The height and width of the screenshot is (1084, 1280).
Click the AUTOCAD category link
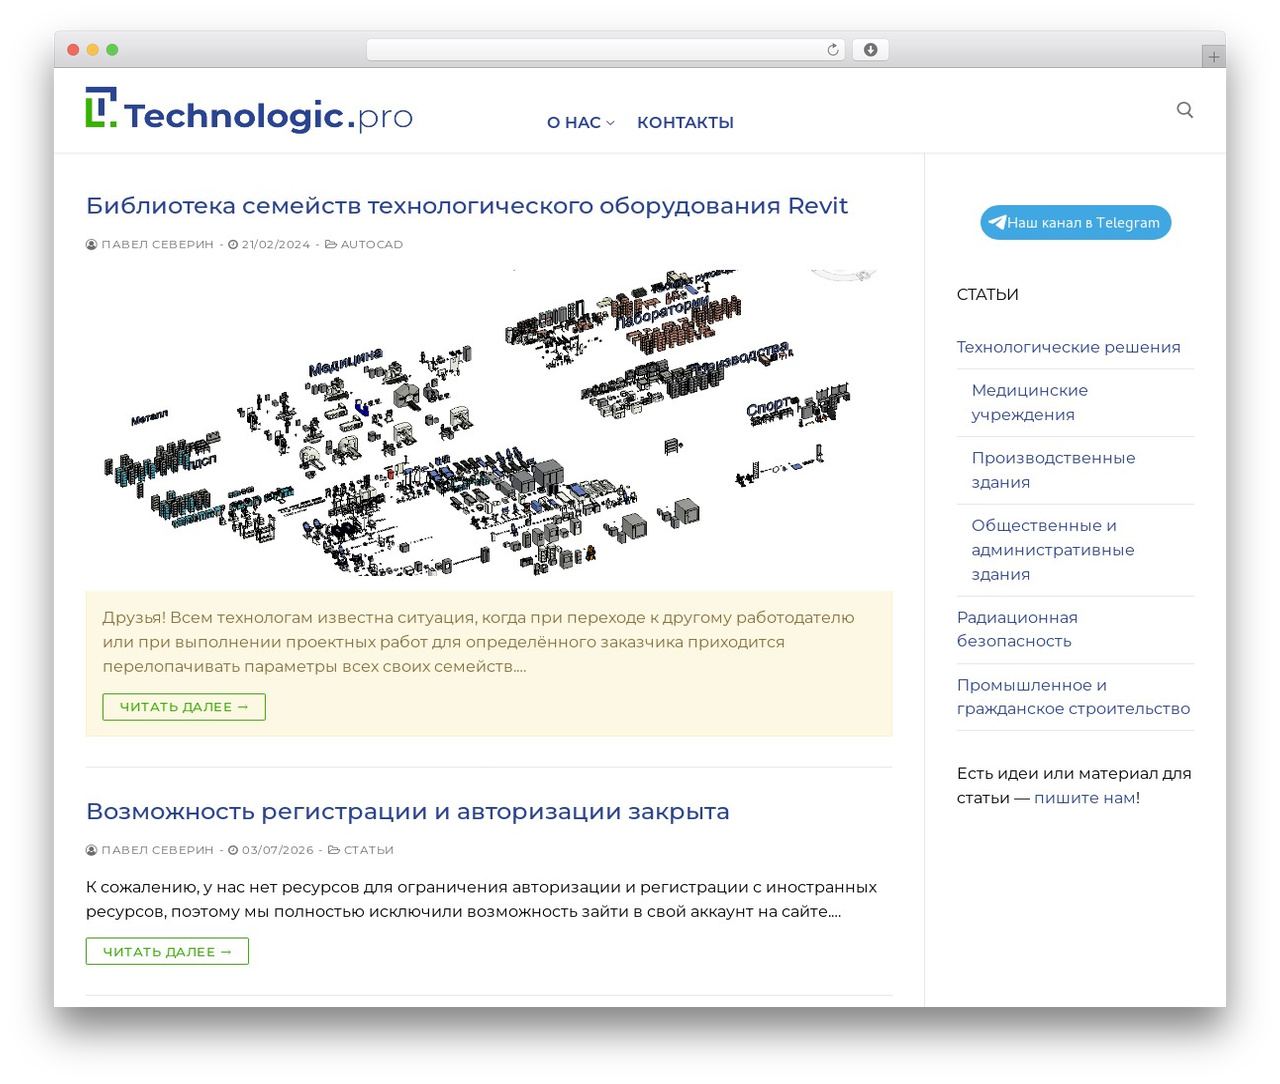coord(372,244)
